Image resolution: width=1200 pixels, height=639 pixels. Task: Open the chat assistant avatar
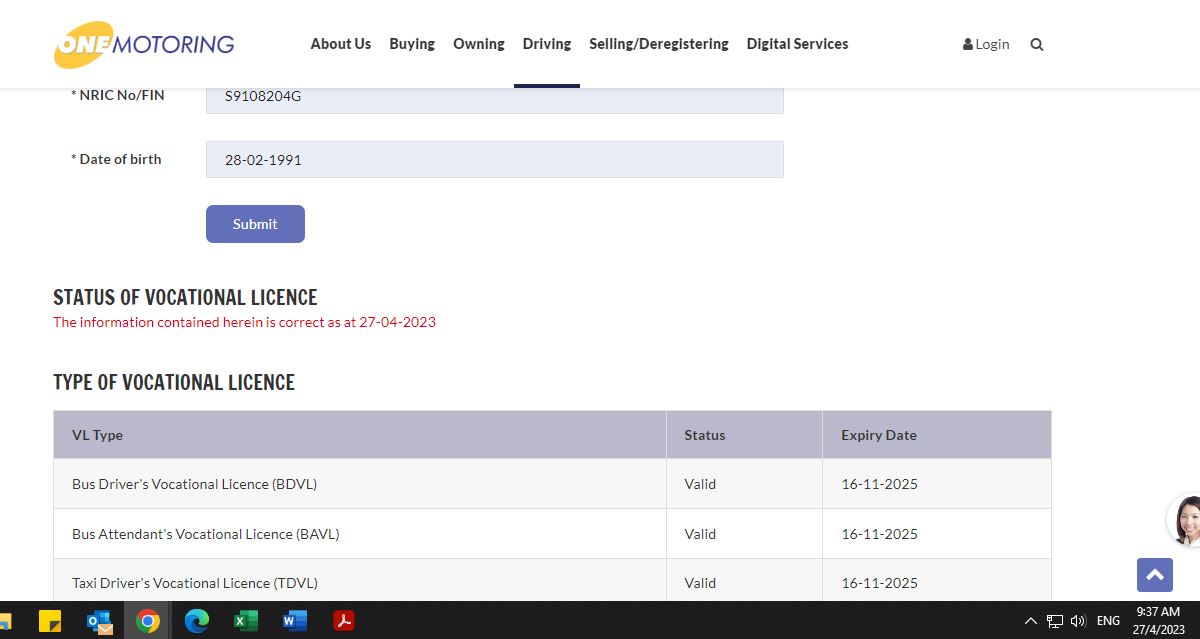pos(1186,520)
